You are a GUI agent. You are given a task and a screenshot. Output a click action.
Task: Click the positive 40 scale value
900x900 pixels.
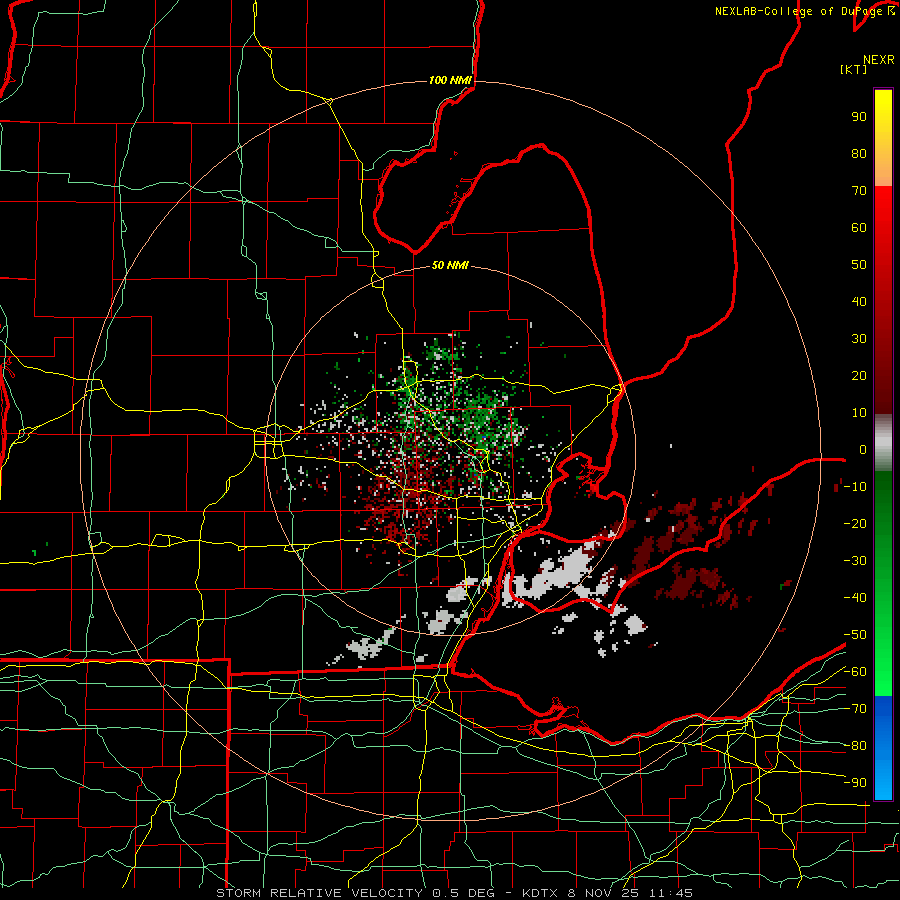coord(859,301)
